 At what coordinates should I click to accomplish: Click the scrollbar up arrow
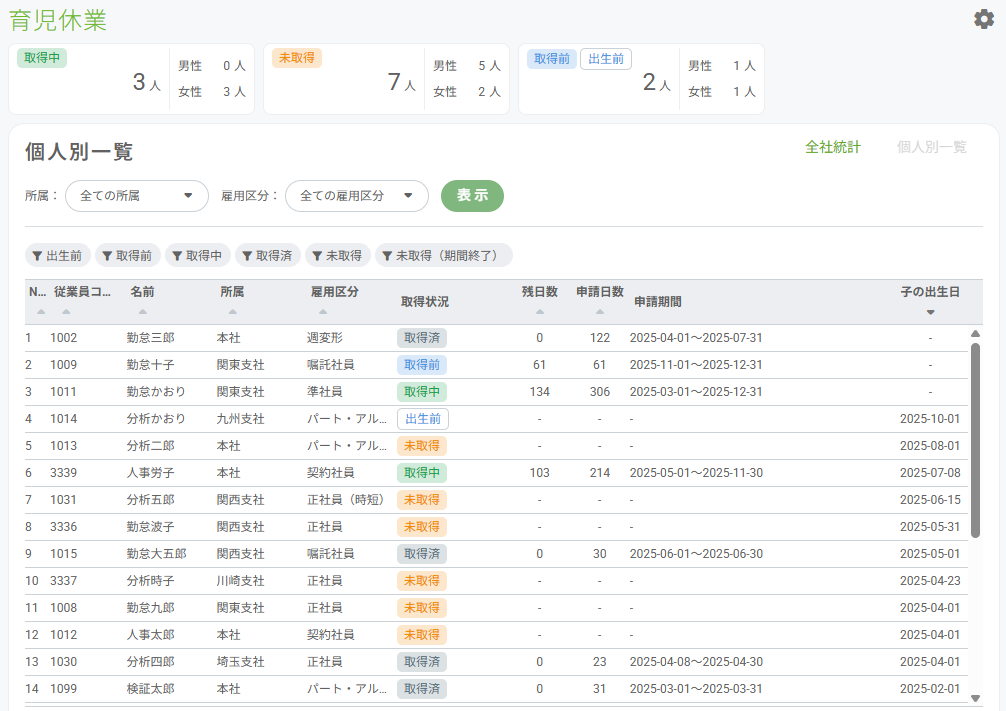point(975,334)
